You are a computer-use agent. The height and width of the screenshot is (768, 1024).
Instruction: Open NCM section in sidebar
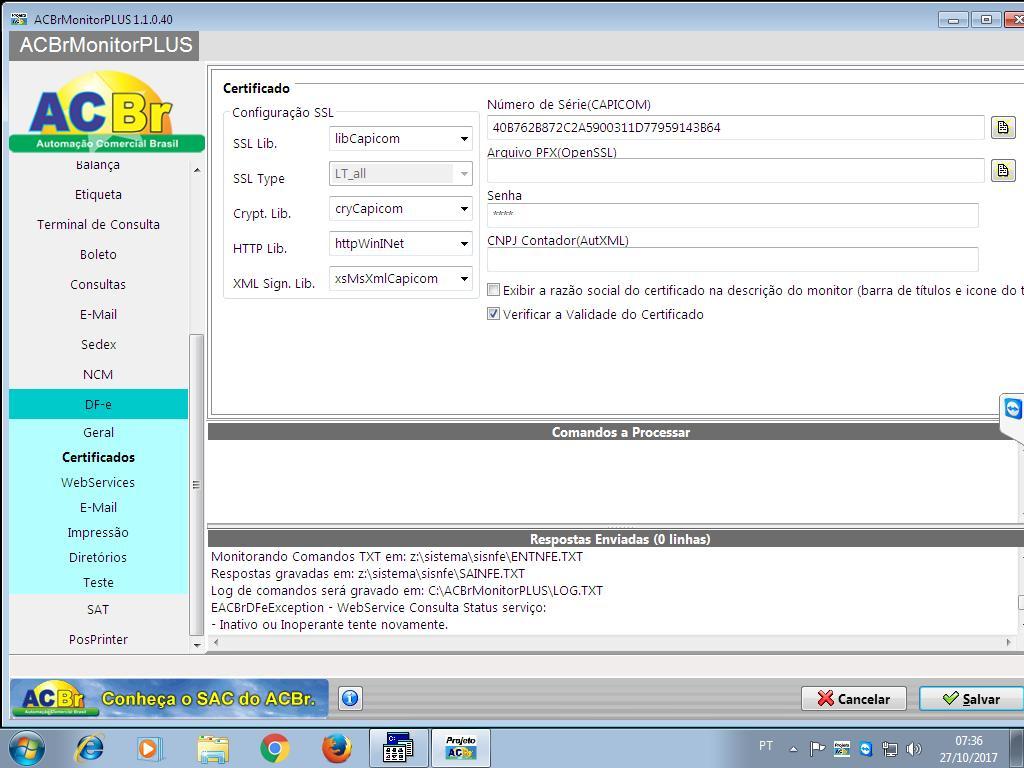(98, 375)
